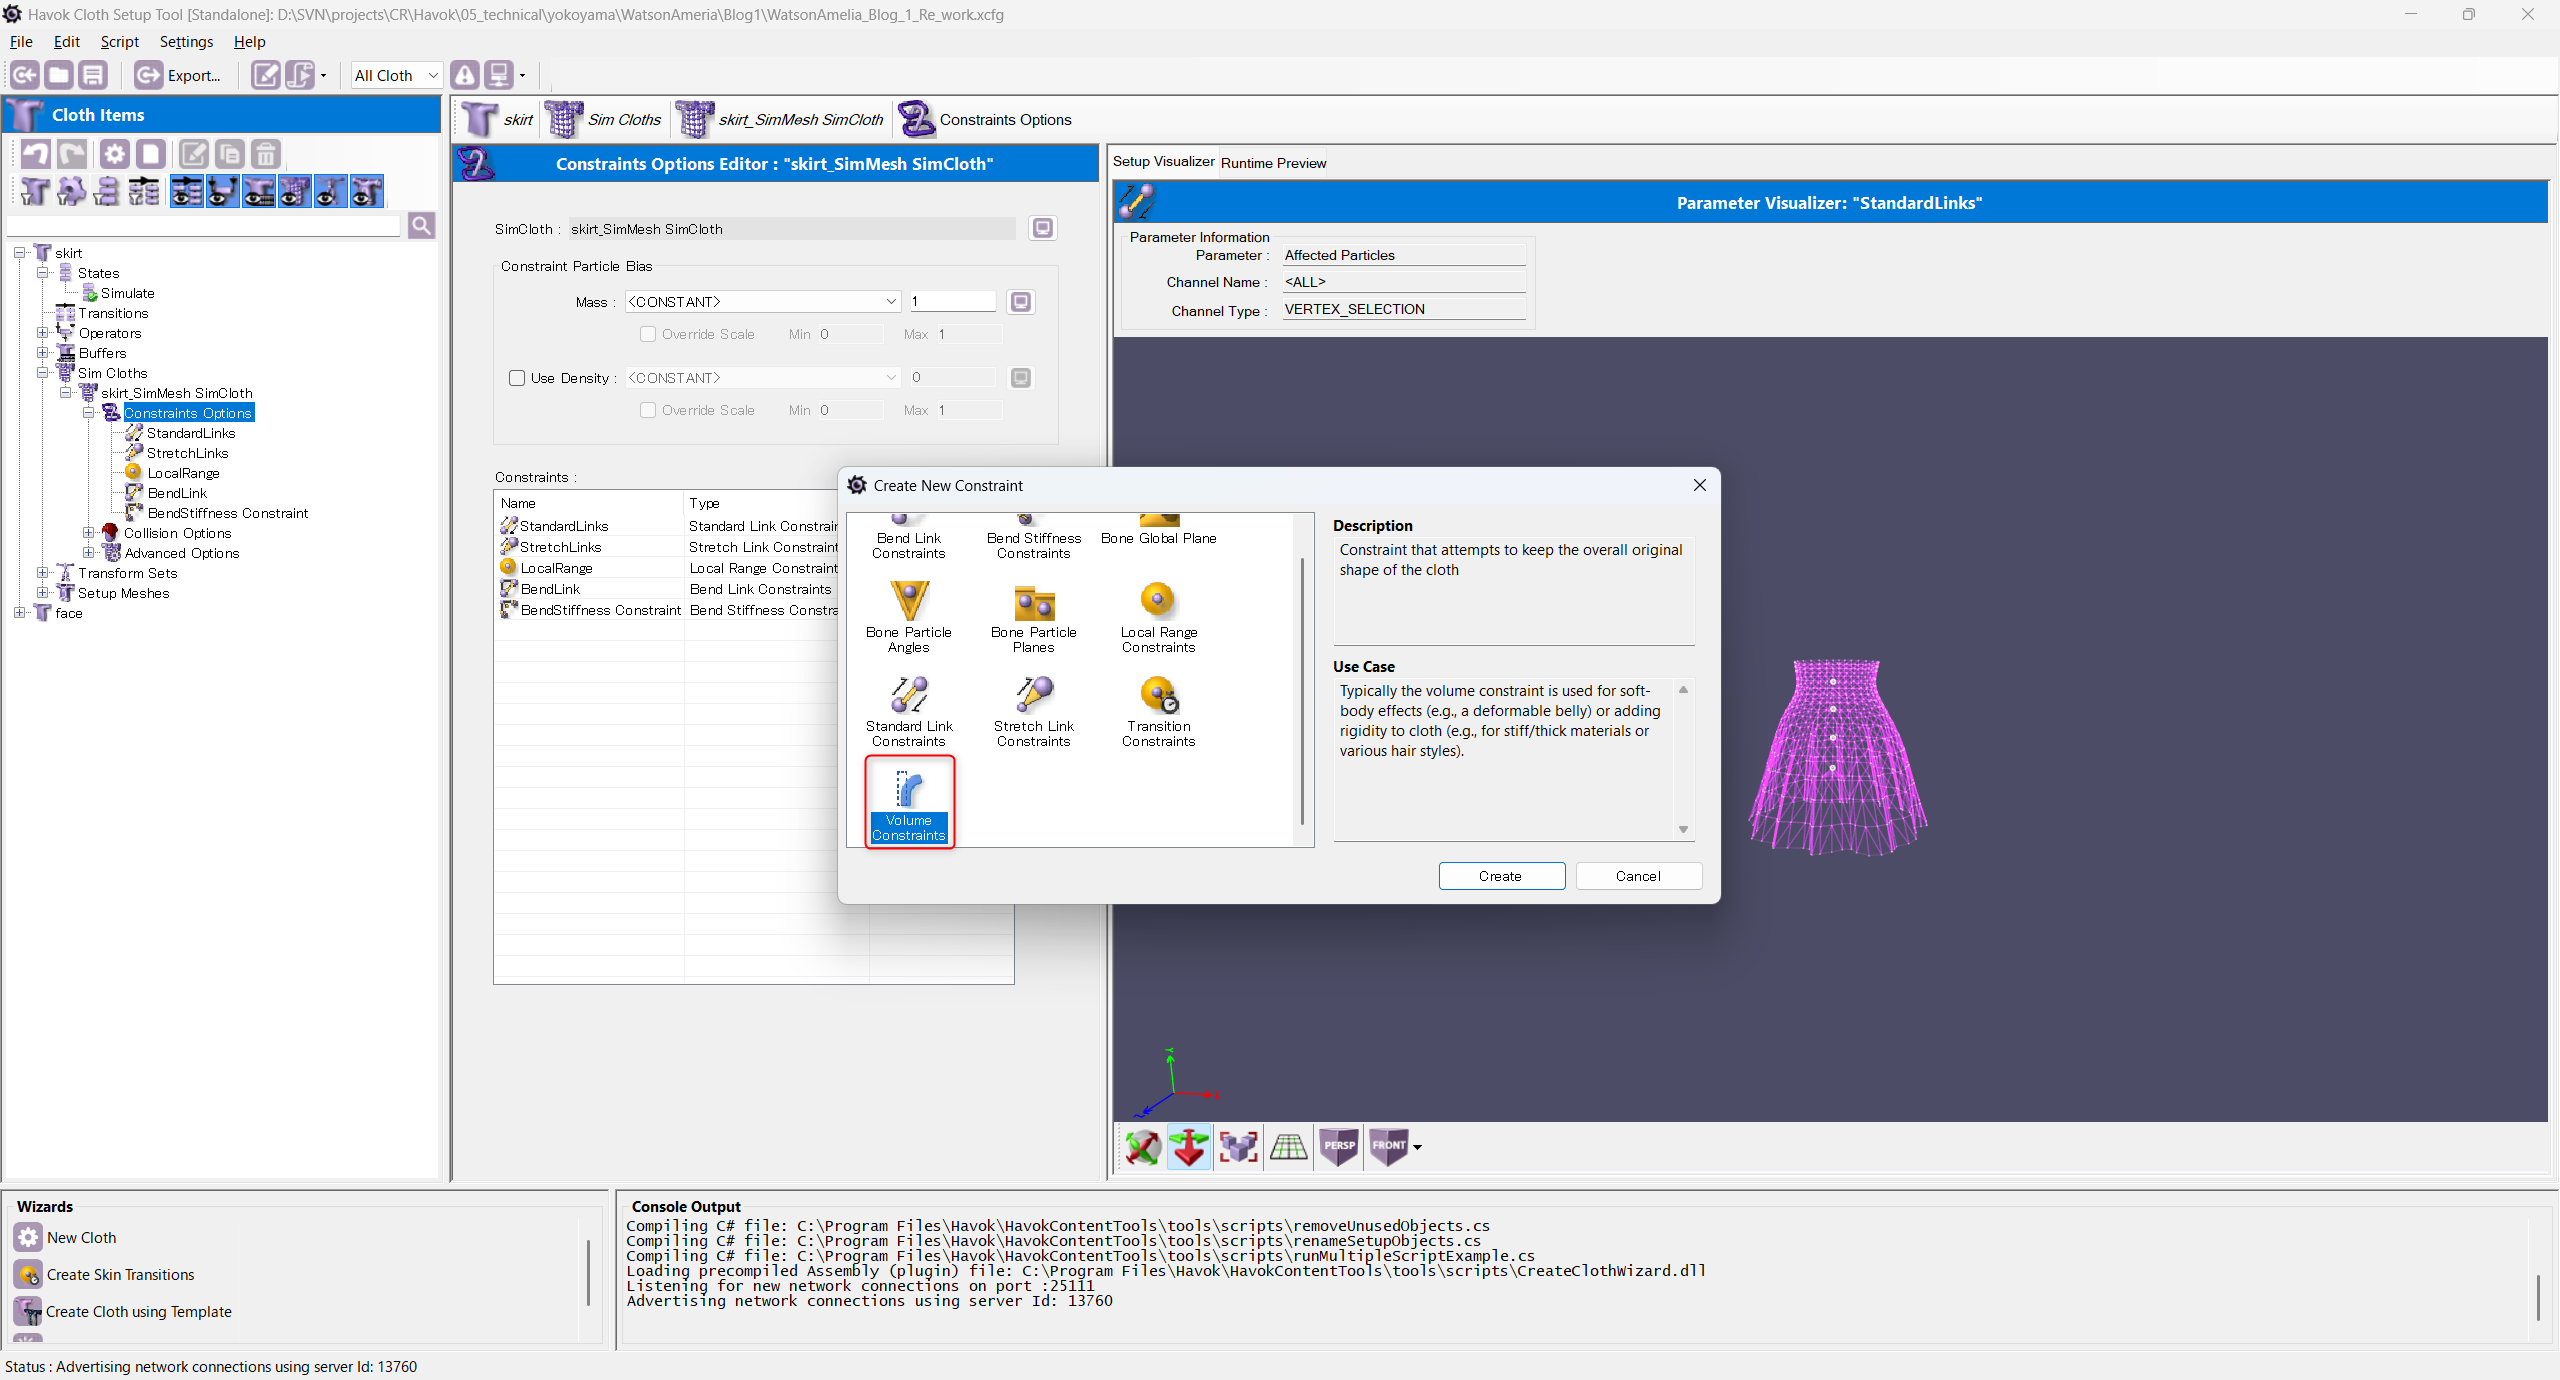2560x1380 pixels.
Task: Click the shirt filter icon in Cloth Items
Action: point(35,191)
